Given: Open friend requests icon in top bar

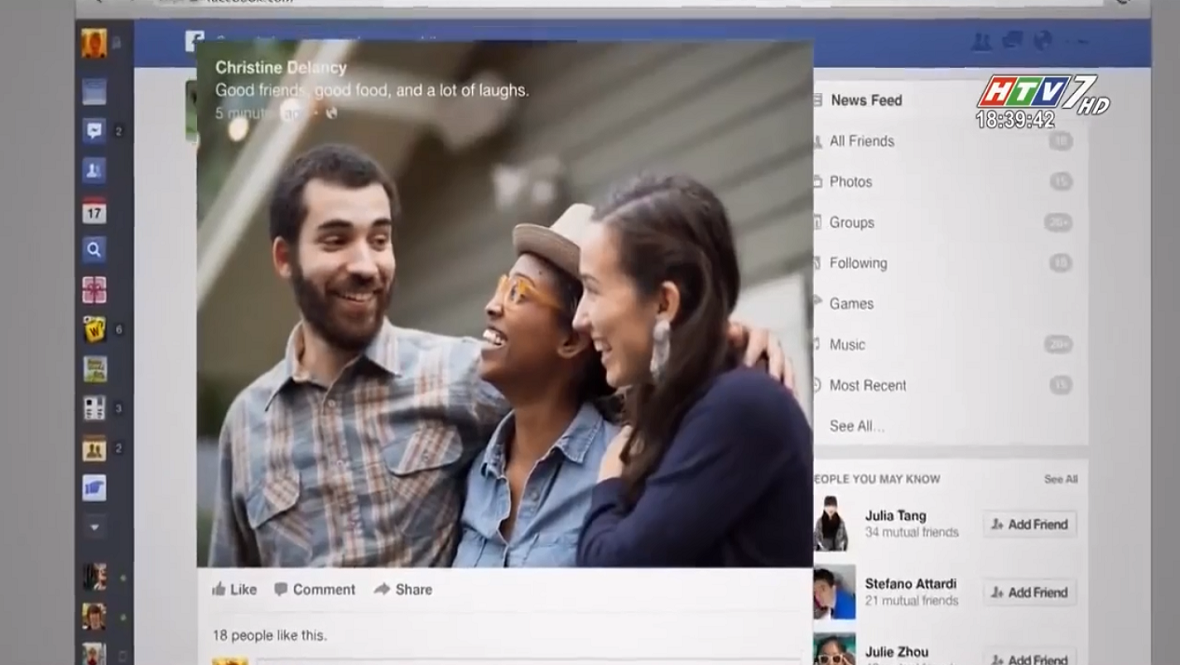Looking at the screenshot, I should (981, 41).
